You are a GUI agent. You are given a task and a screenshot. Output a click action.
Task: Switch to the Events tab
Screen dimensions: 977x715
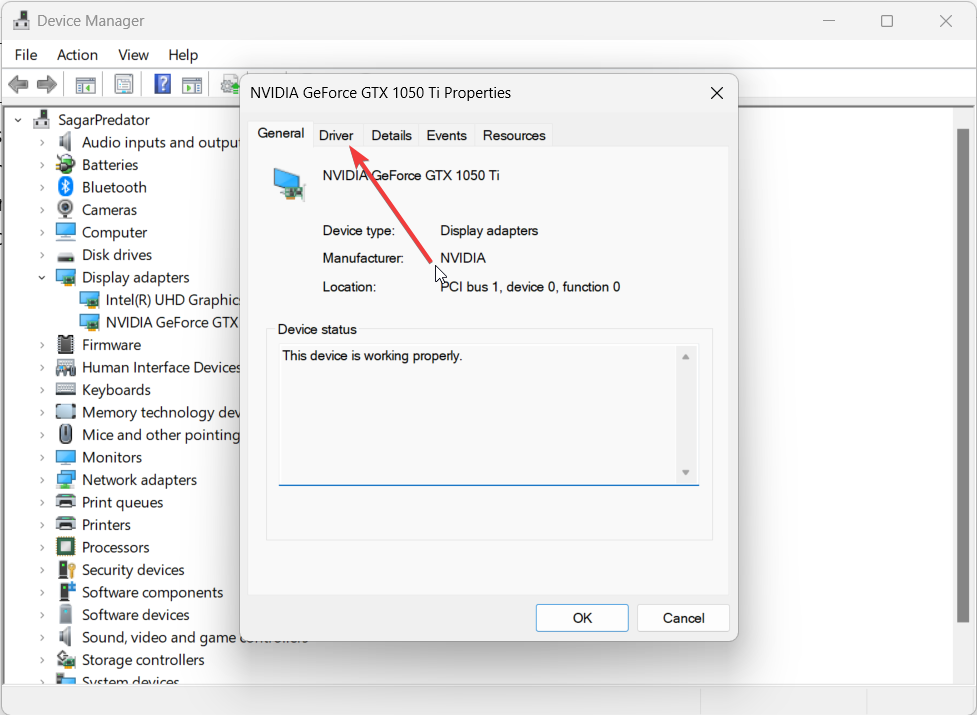(446, 135)
